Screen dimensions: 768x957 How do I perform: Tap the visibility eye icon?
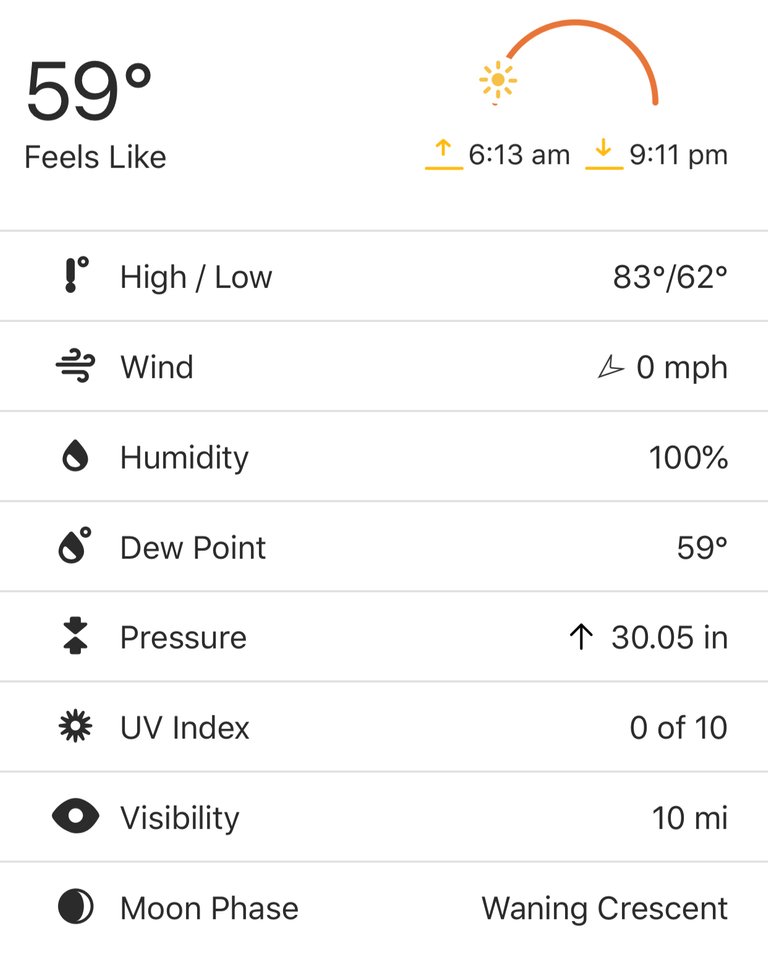(75, 816)
